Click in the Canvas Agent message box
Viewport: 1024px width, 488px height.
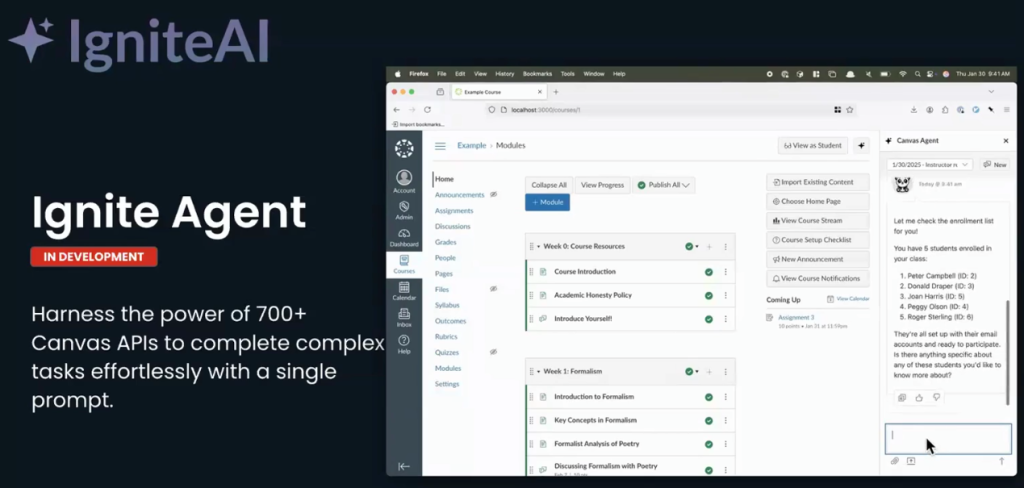tap(948, 439)
